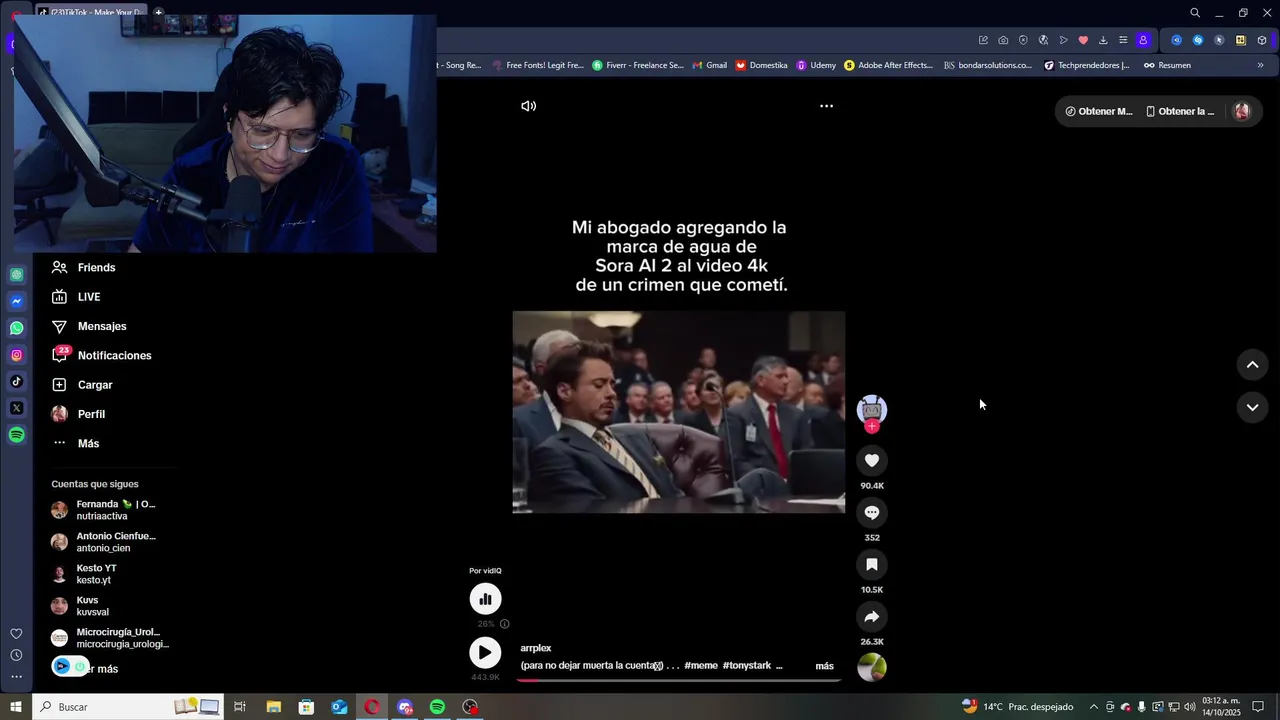Open followed account microcirugia_urologi
This screenshot has width=1280, height=720.
pyautogui.click(x=110, y=638)
